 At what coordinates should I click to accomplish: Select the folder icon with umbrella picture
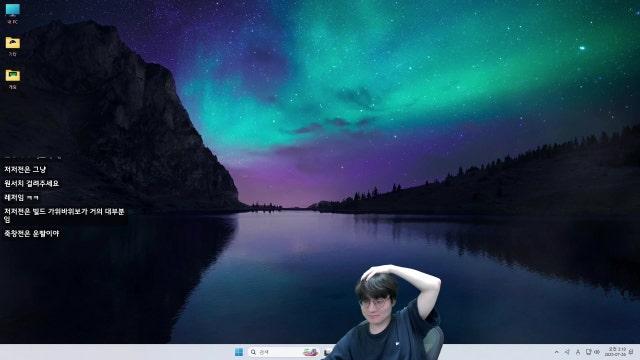[13, 46]
